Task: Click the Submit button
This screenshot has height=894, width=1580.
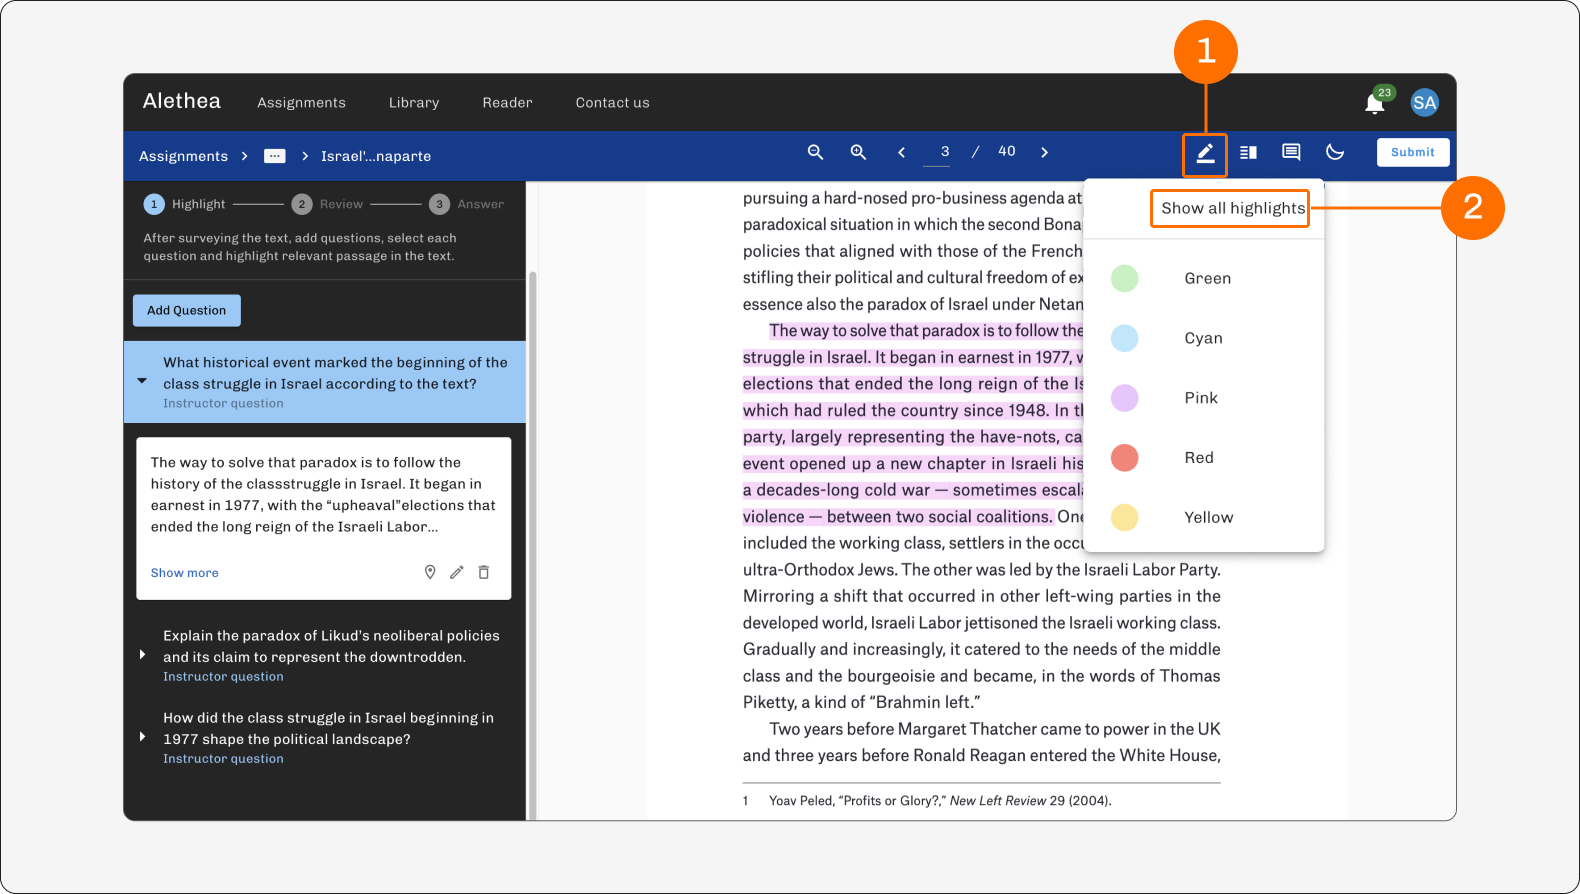Action: pyautogui.click(x=1413, y=152)
